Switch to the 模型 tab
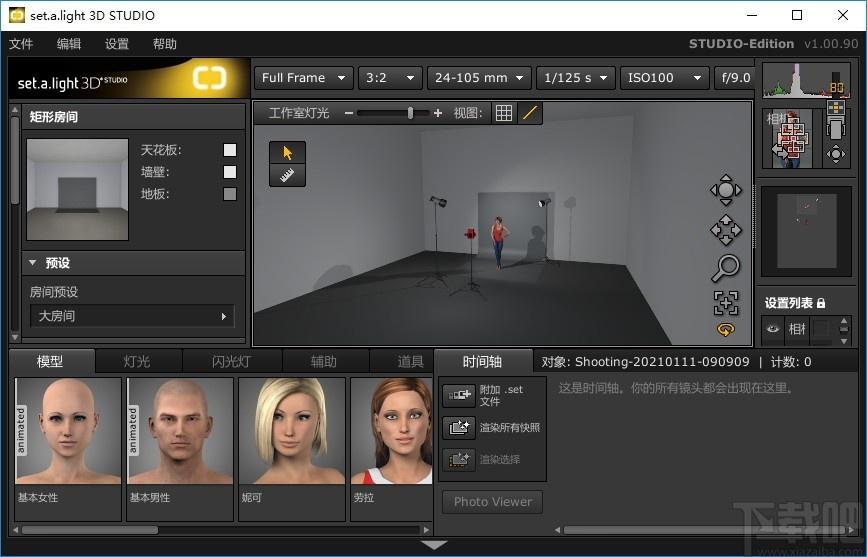Viewport: 867px width, 557px height. (x=51, y=362)
